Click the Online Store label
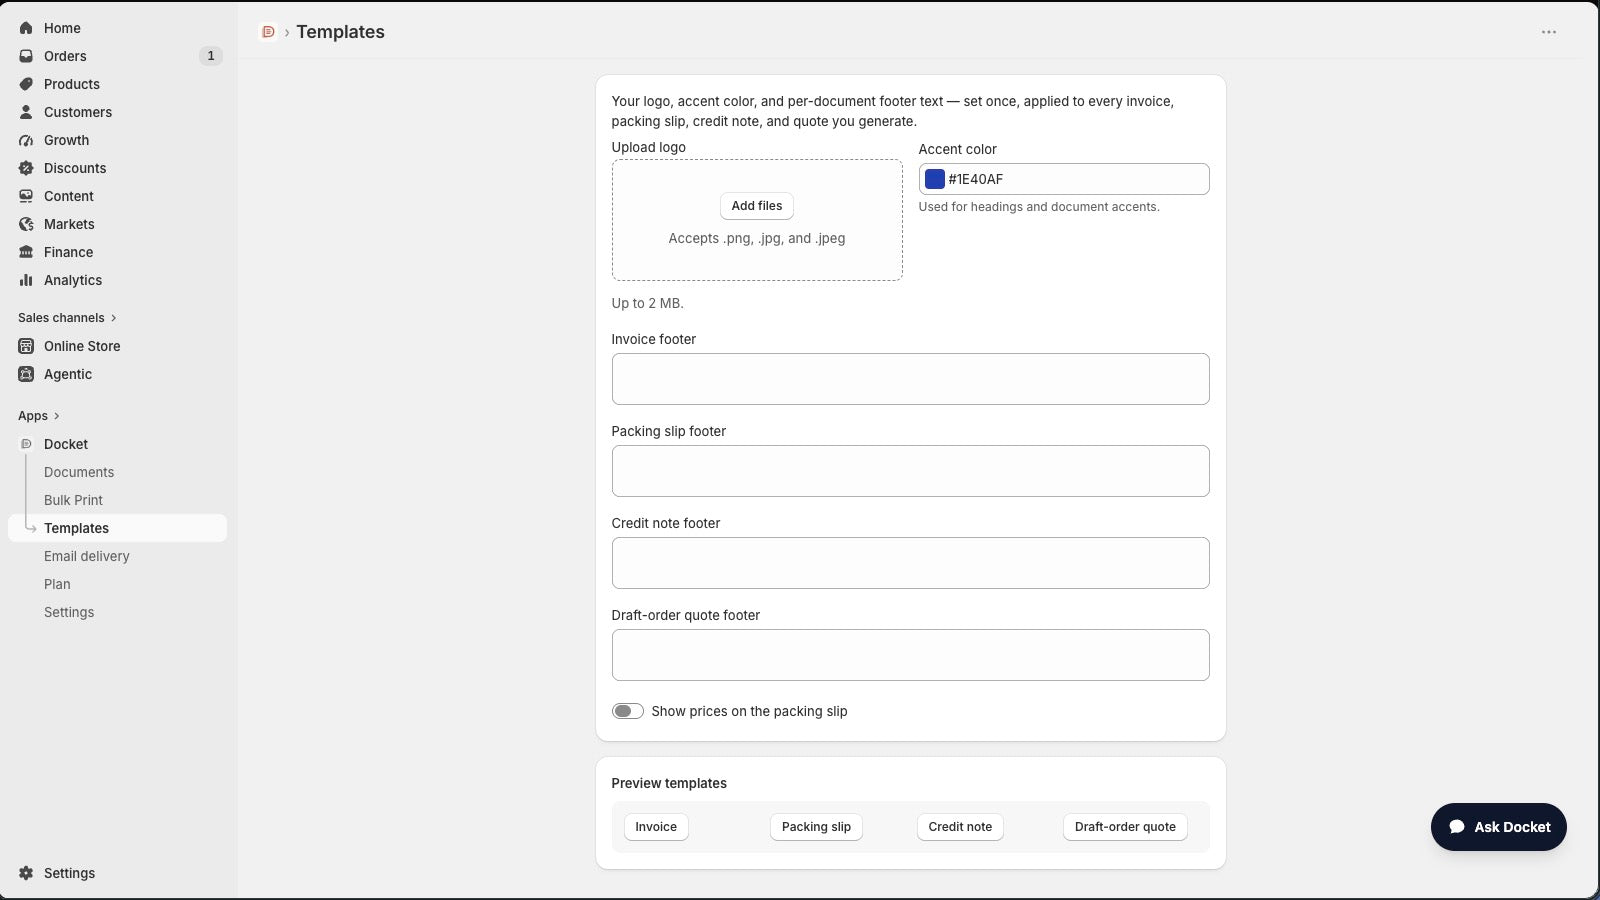The height and width of the screenshot is (900, 1600). coord(82,346)
